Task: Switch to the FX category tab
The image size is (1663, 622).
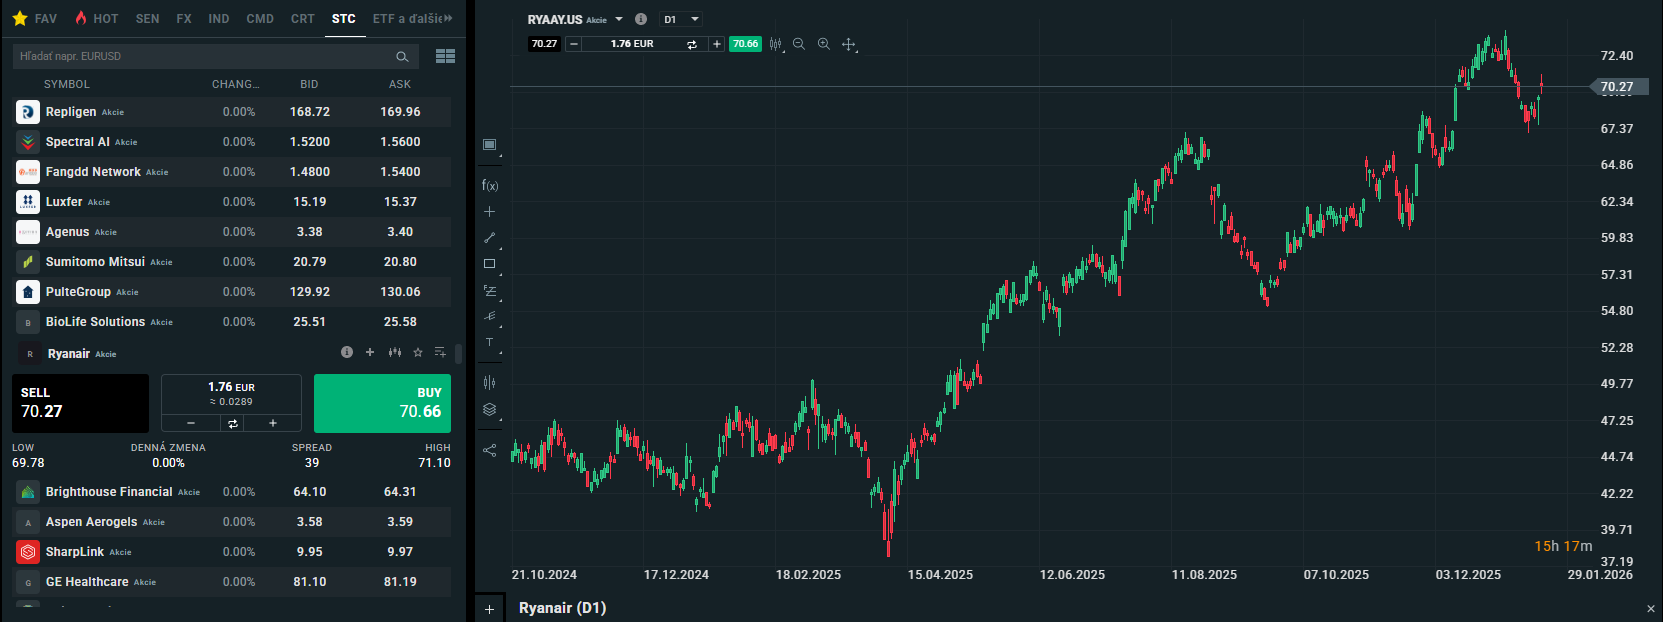Action: click(184, 19)
